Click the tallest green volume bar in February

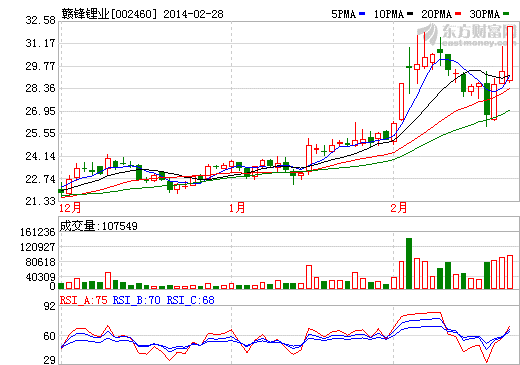point(409,263)
